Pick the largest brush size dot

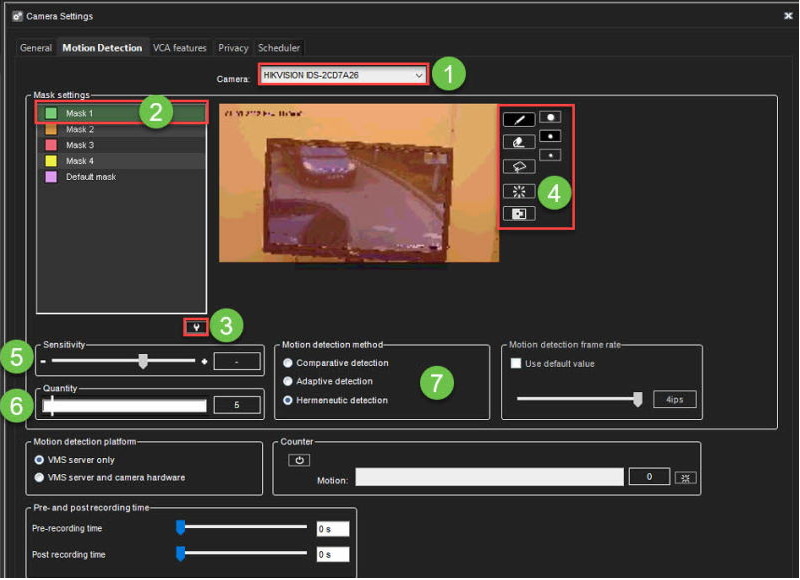pos(550,117)
